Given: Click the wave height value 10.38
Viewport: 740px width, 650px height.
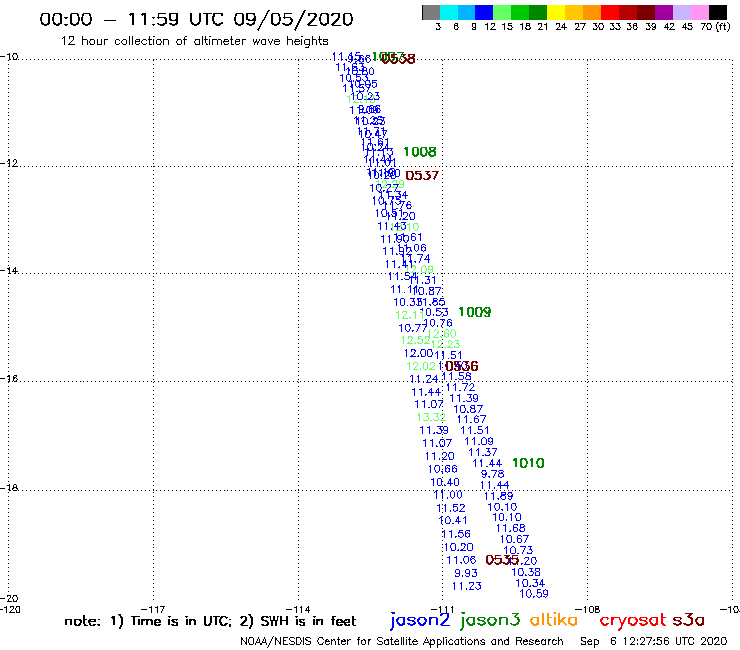Looking at the screenshot, I should [526, 572].
